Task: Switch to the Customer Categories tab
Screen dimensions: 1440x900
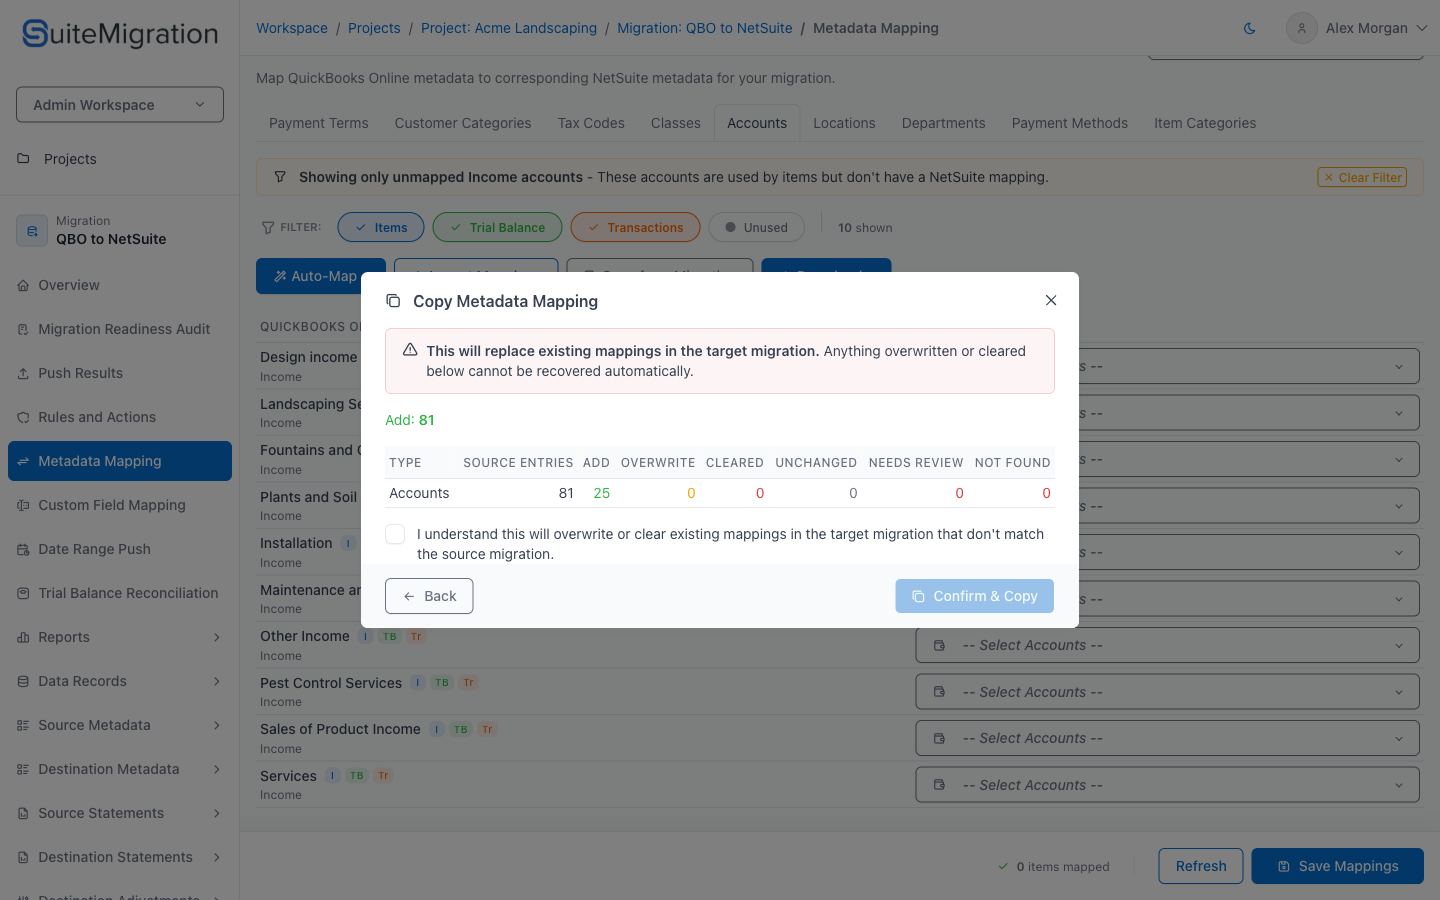Action: click(x=463, y=123)
